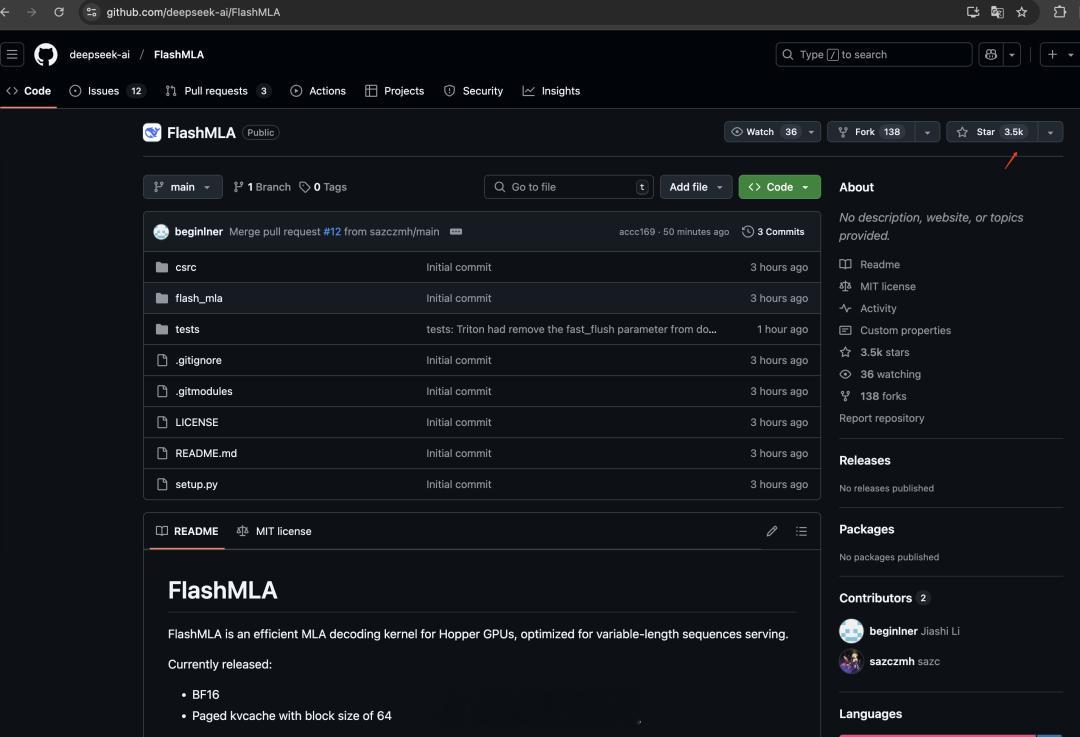Expand the Add file dropdown
The width and height of the screenshot is (1080, 737).
point(696,187)
